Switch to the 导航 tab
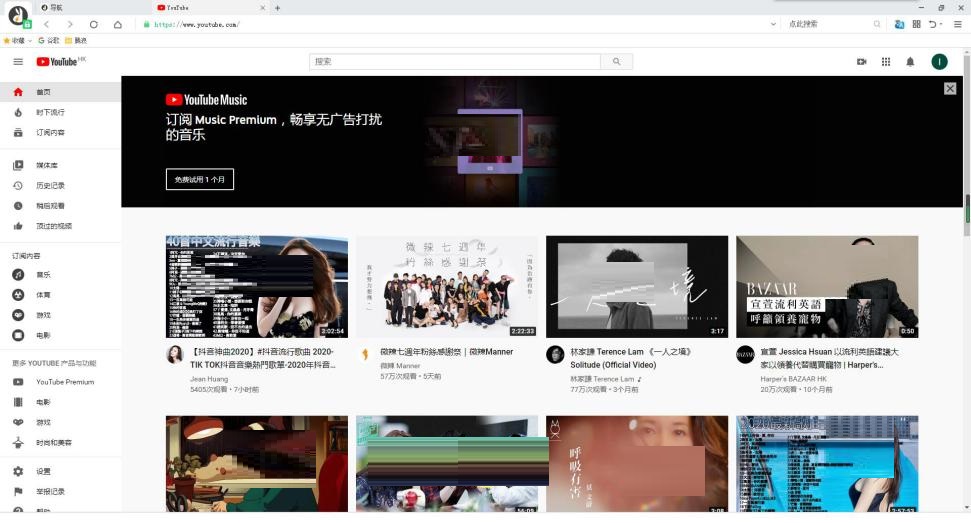The image size is (971, 523). point(93,7)
